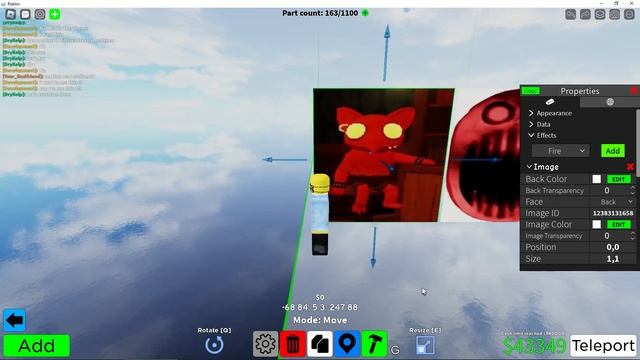Screen dimensions: 640x360
Task: Select the red cat image part
Action: pos(384,155)
